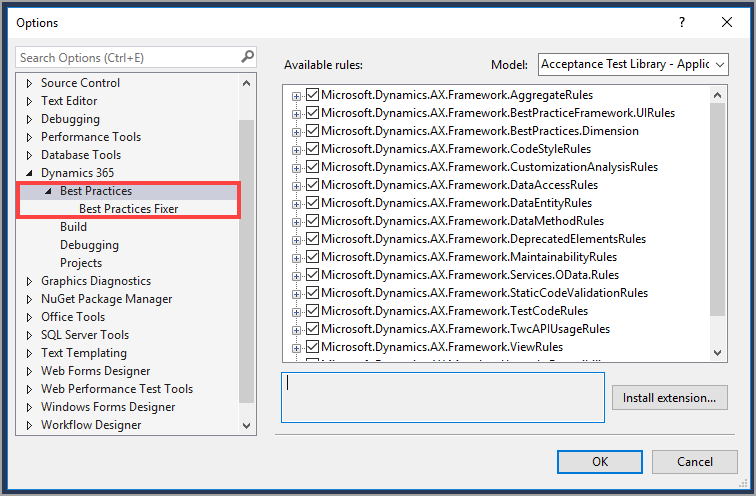Expand the Workflow Designer node arrow
Image resolution: width=756 pixels, height=496 pixels.
29,425
